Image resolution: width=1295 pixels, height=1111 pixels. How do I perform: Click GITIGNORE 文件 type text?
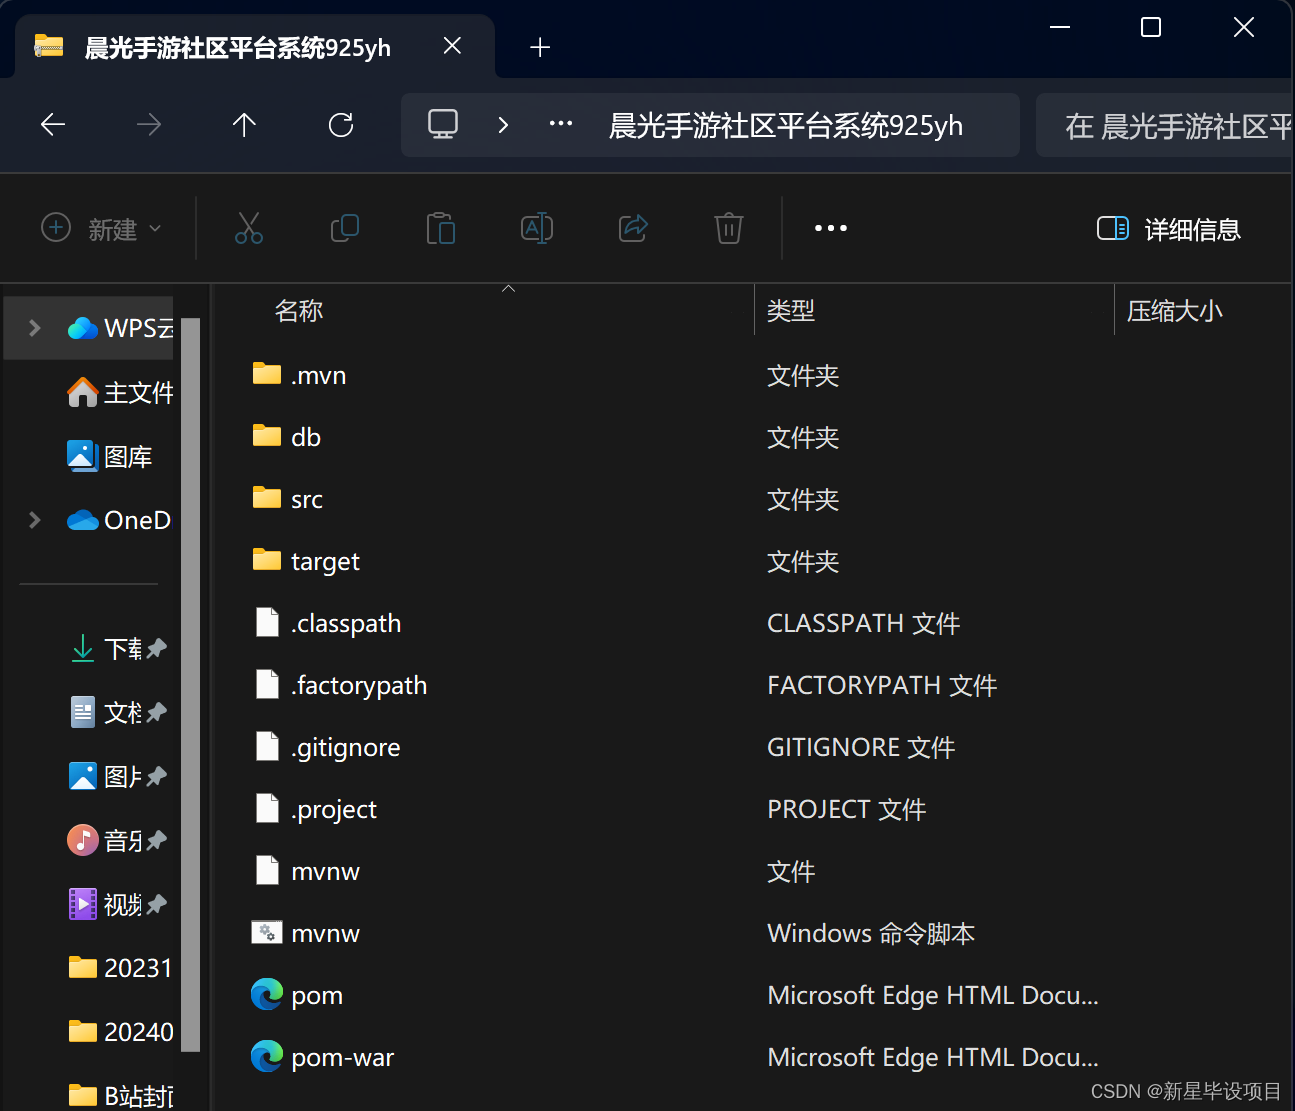point(861,747)
